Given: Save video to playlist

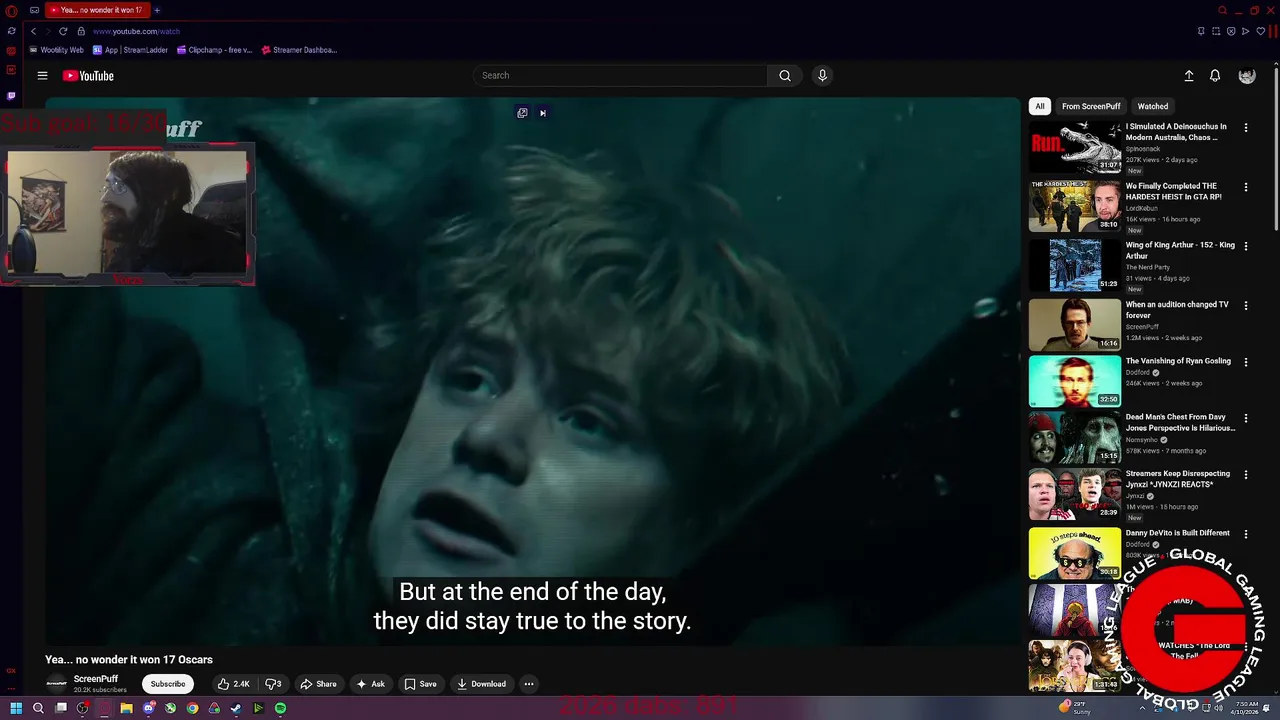Looking at the screenshot, I should coord(420,684).
